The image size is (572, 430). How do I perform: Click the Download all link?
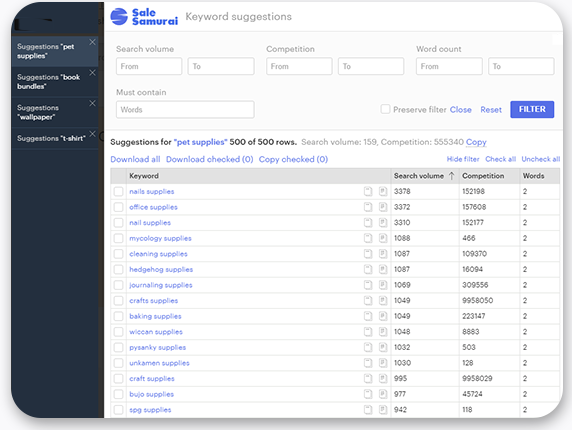click(x=135, y=159)
